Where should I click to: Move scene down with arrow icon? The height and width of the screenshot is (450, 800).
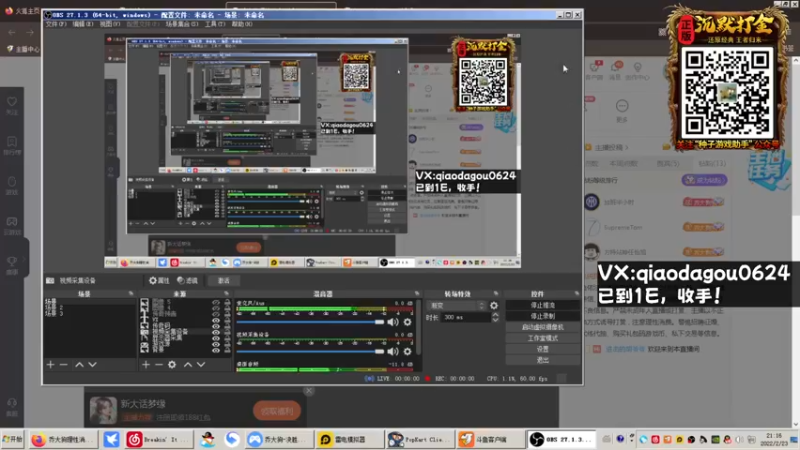pyautogui.click(x=92, y=365)
